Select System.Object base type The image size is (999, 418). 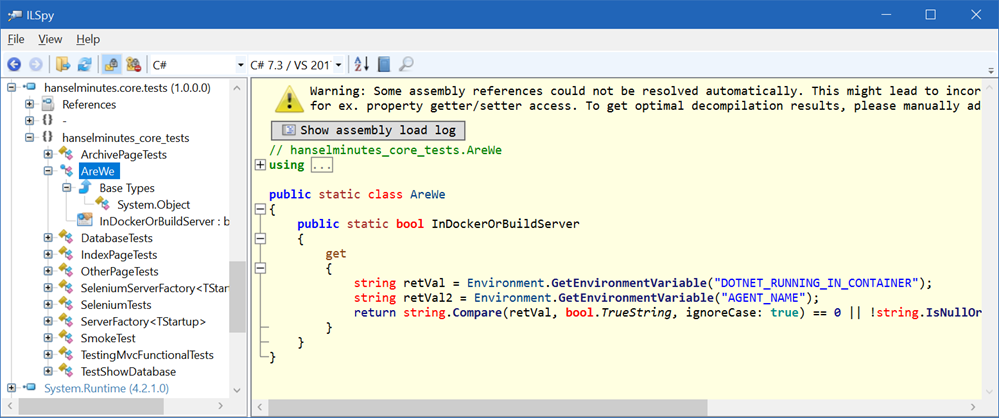pos(154,205)
